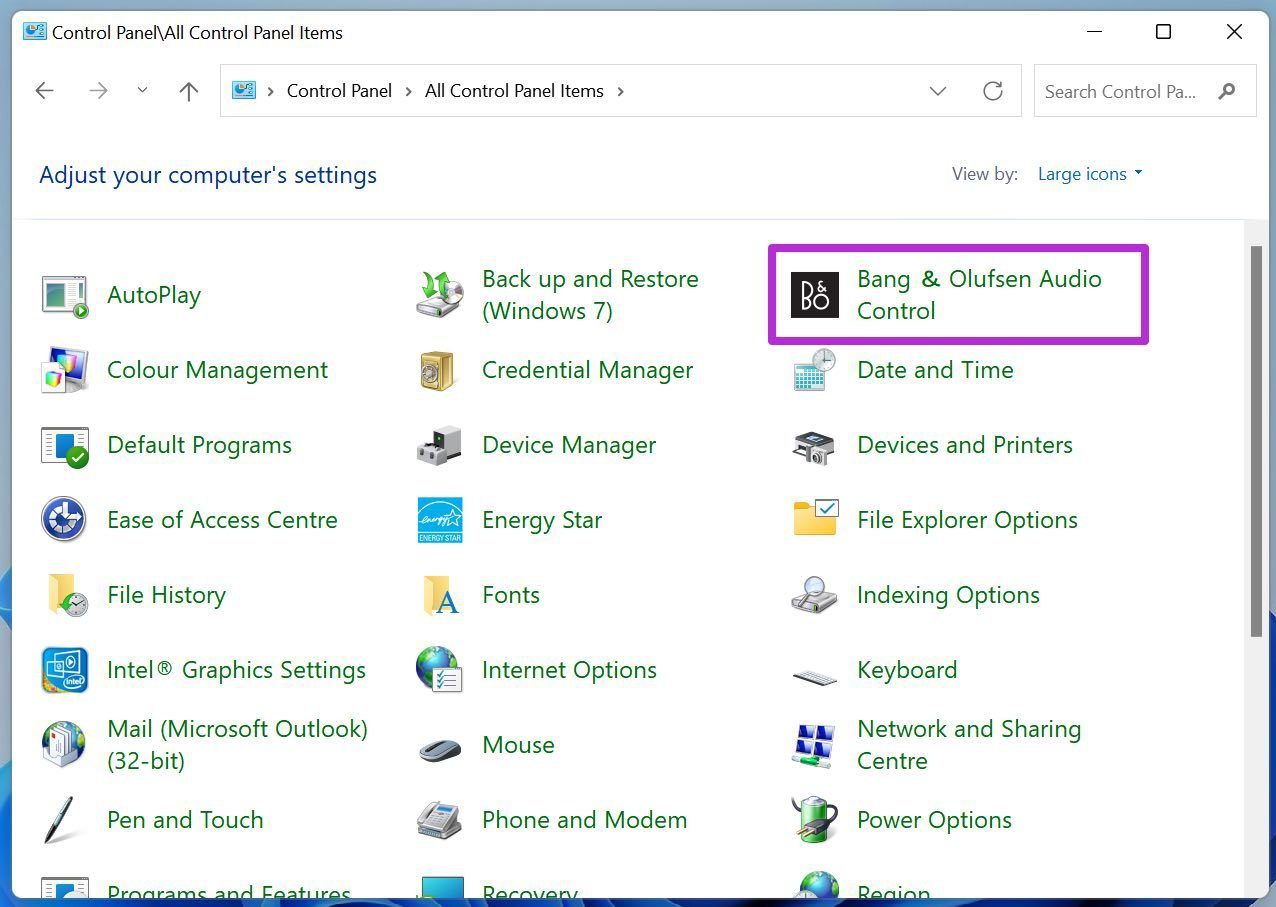The width and height of the screenshot is (1276, 907).
Task: Open the 'Phone and Modem' text link
Action: tap(584, 820)
